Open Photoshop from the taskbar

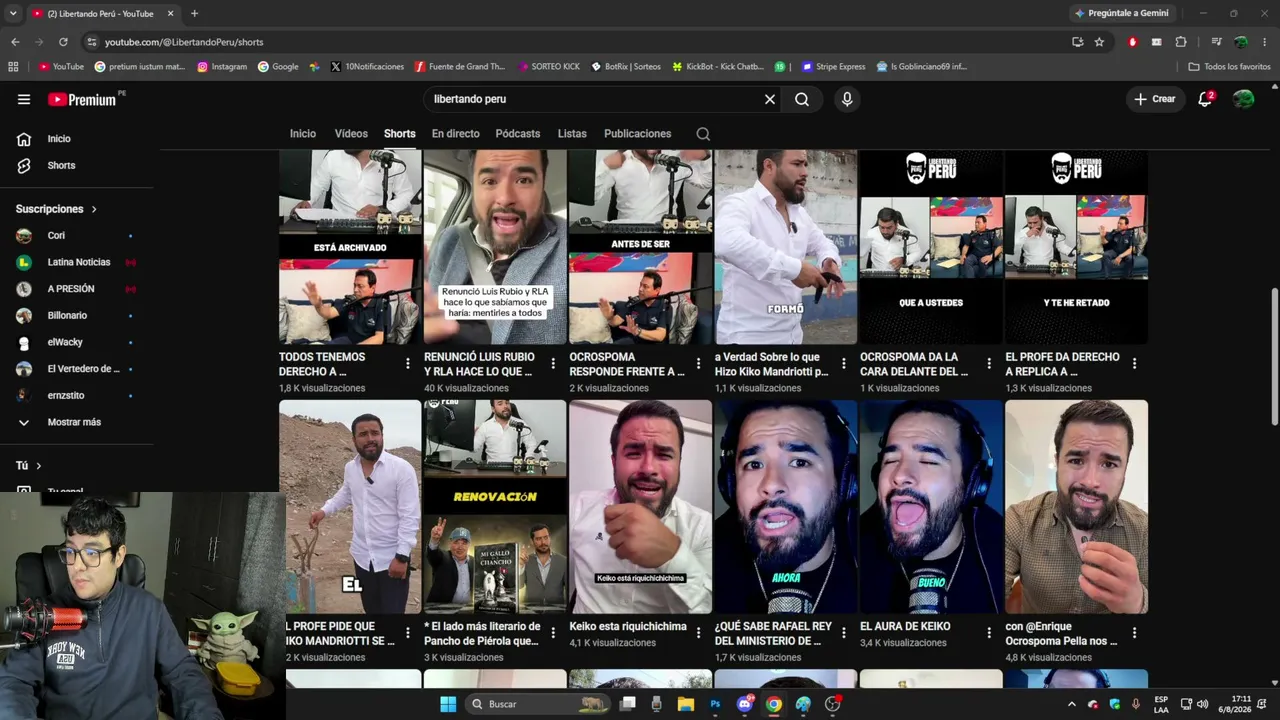715,704
